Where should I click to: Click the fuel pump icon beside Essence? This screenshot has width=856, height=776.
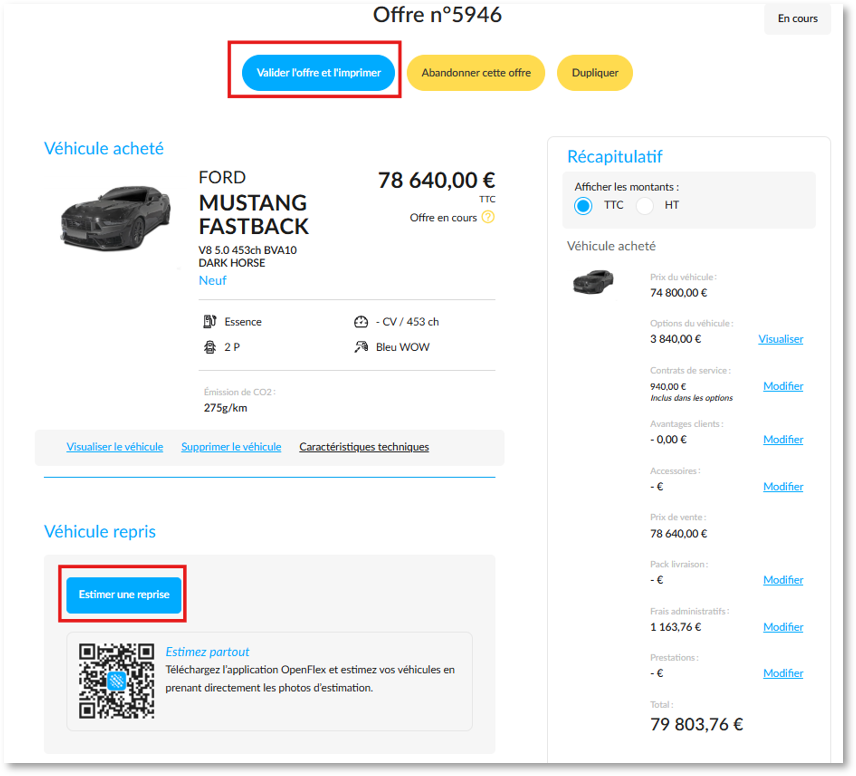210,322
